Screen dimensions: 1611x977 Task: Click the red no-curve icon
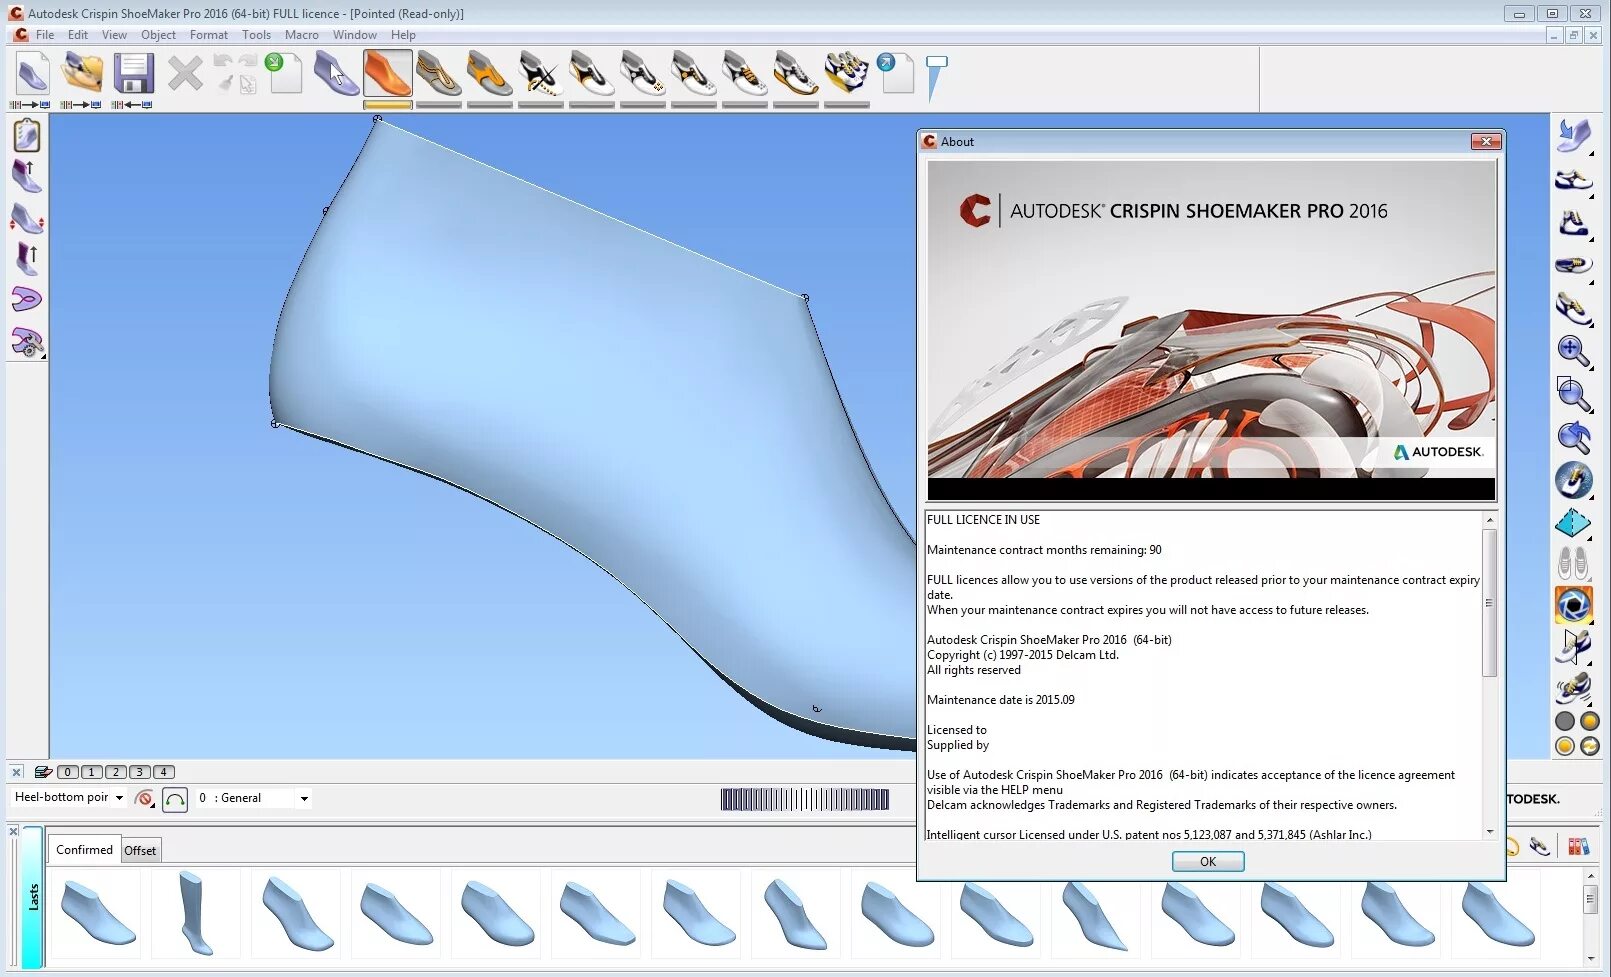pyautogui.click(x=145, y=798)
